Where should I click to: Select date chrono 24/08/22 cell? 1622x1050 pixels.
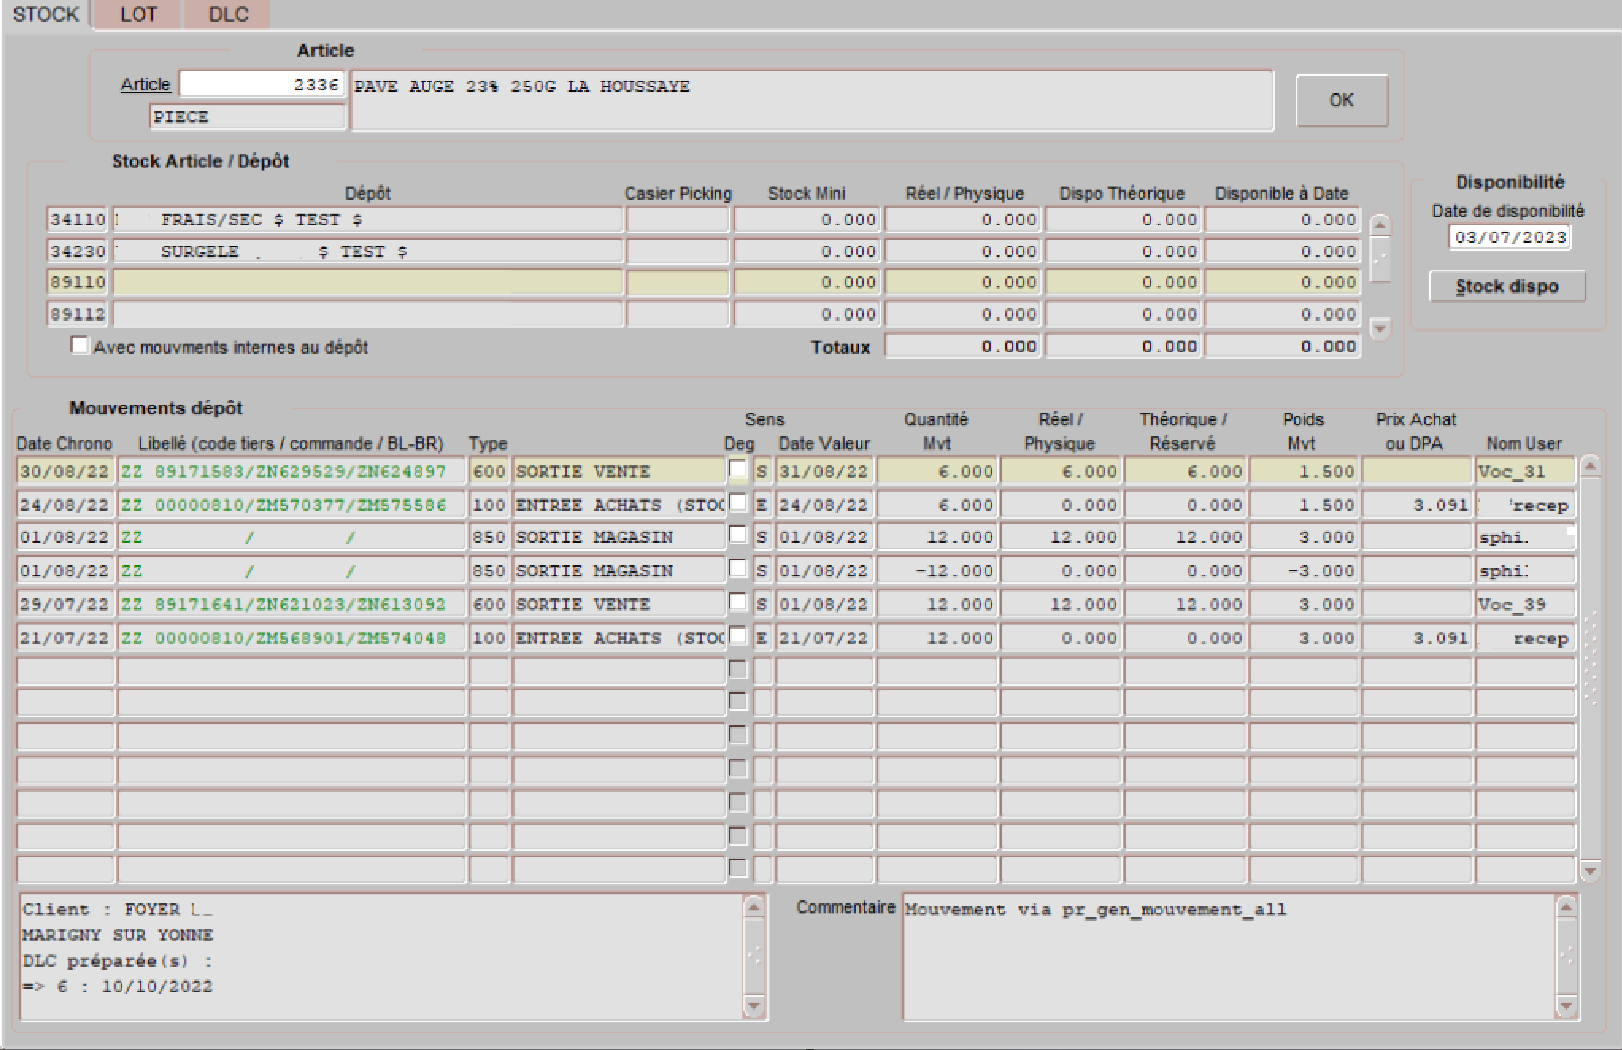click(x=65, y=505)
